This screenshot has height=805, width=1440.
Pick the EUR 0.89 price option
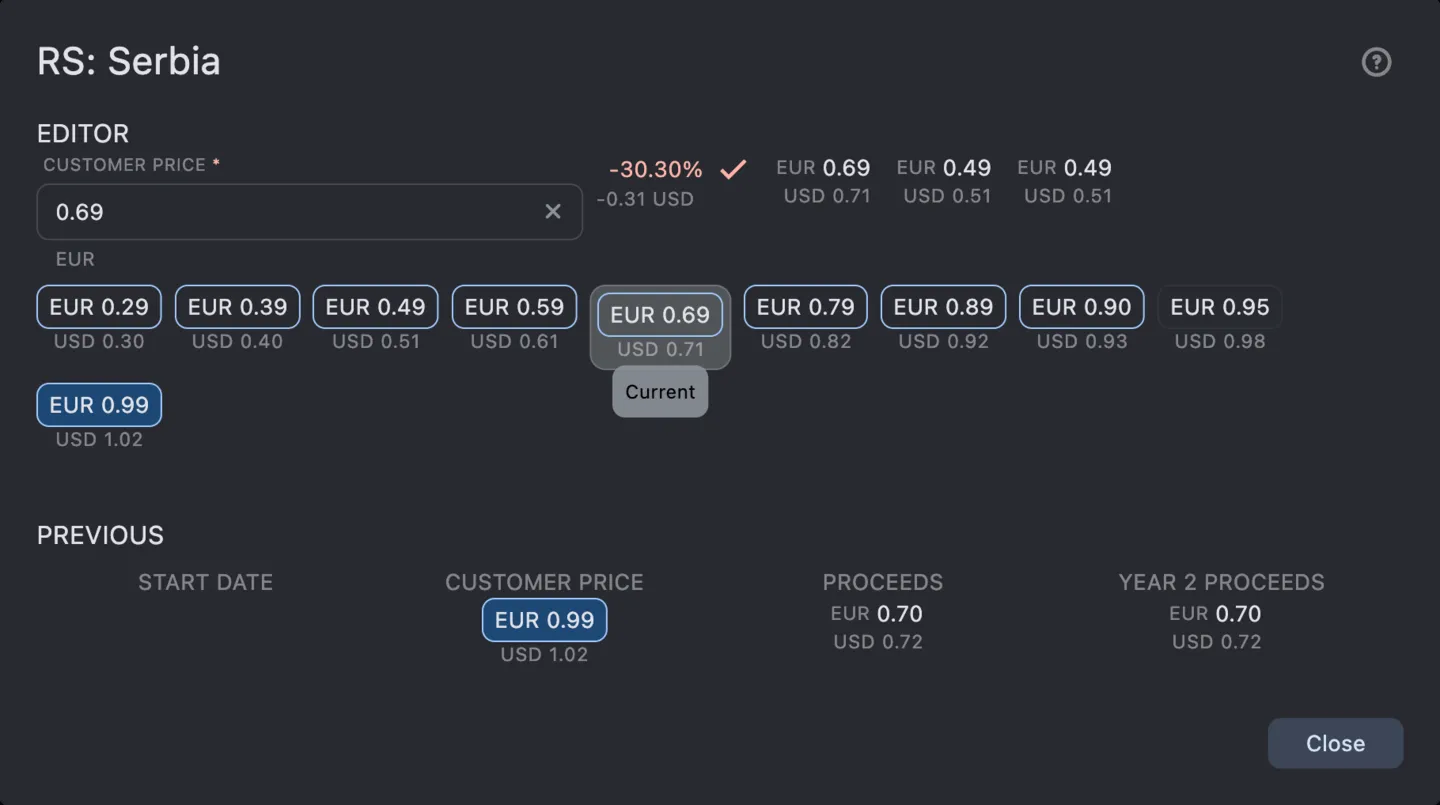[x=943, y=306]
